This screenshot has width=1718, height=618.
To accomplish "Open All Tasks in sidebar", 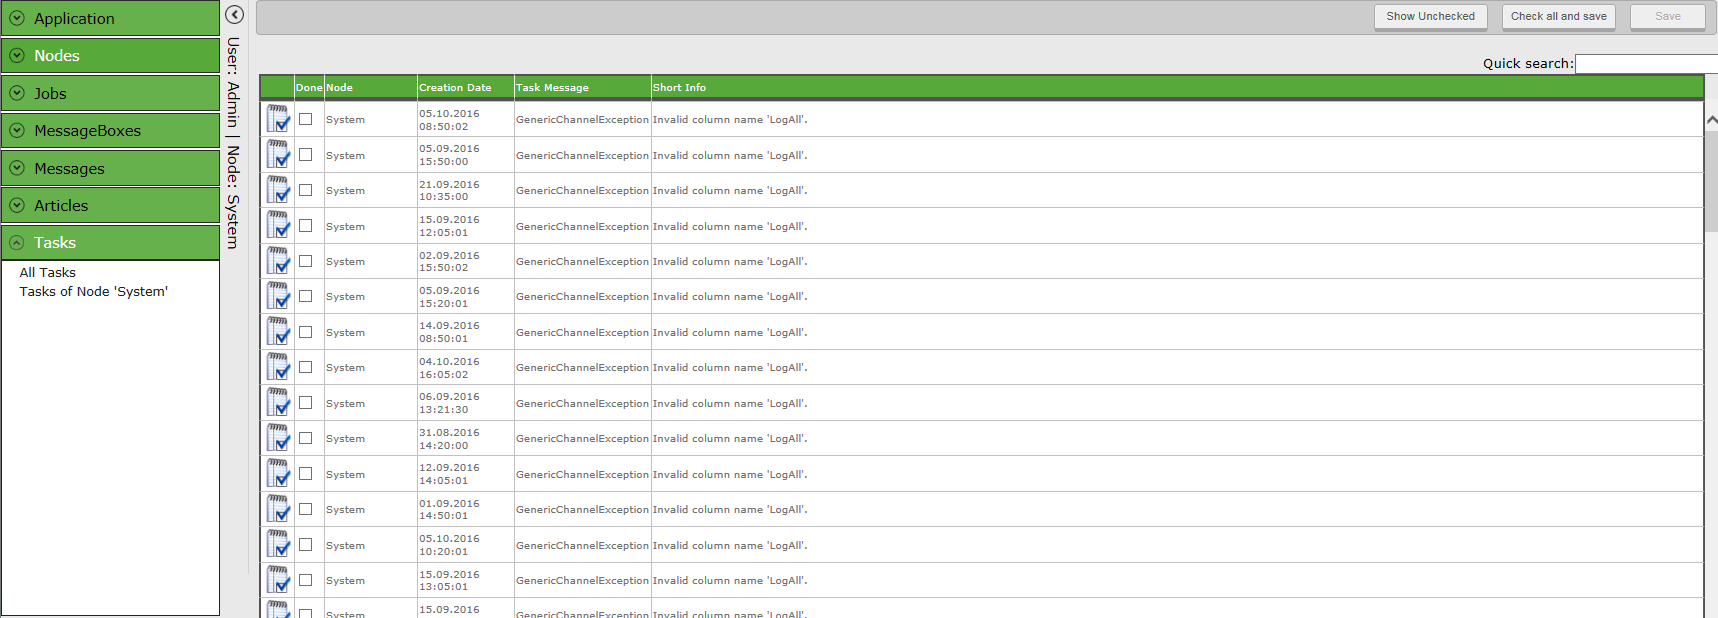I will pos(48,272).
